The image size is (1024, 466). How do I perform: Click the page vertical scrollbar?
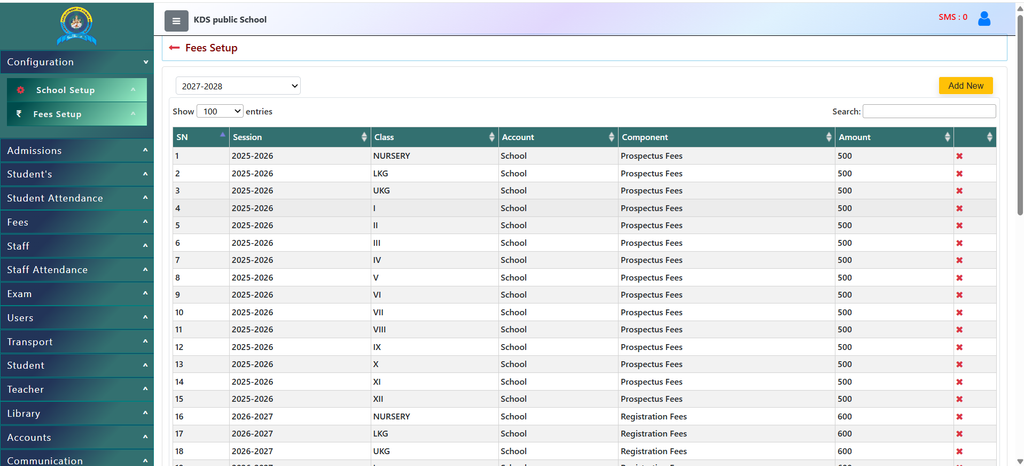coord(1020,114)
